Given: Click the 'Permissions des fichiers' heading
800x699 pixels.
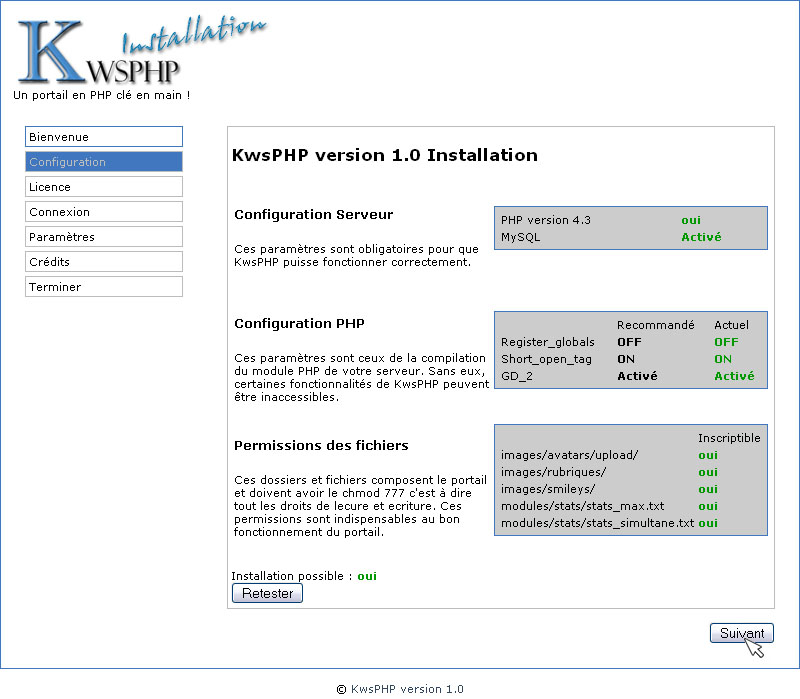Looking at the screenshot, I should click(x=321, y=445).
